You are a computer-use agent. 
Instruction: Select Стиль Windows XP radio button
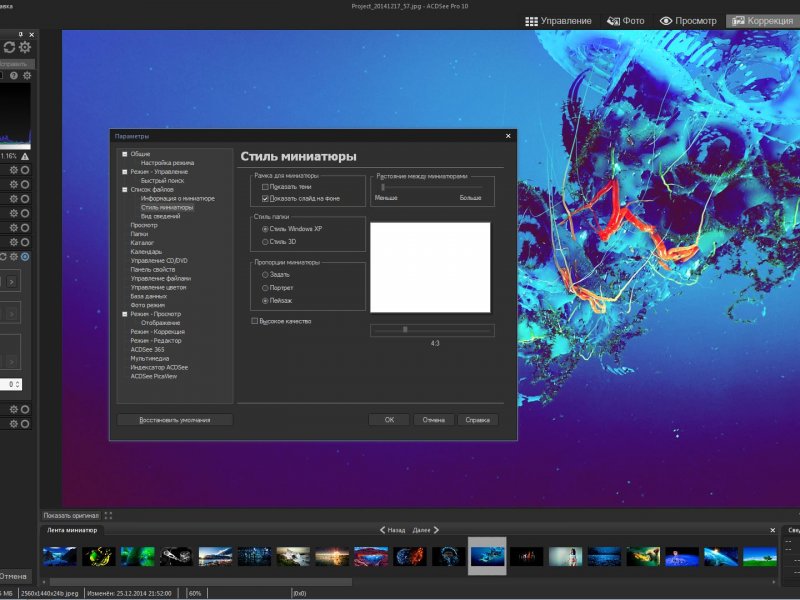(x=265, y=229)
